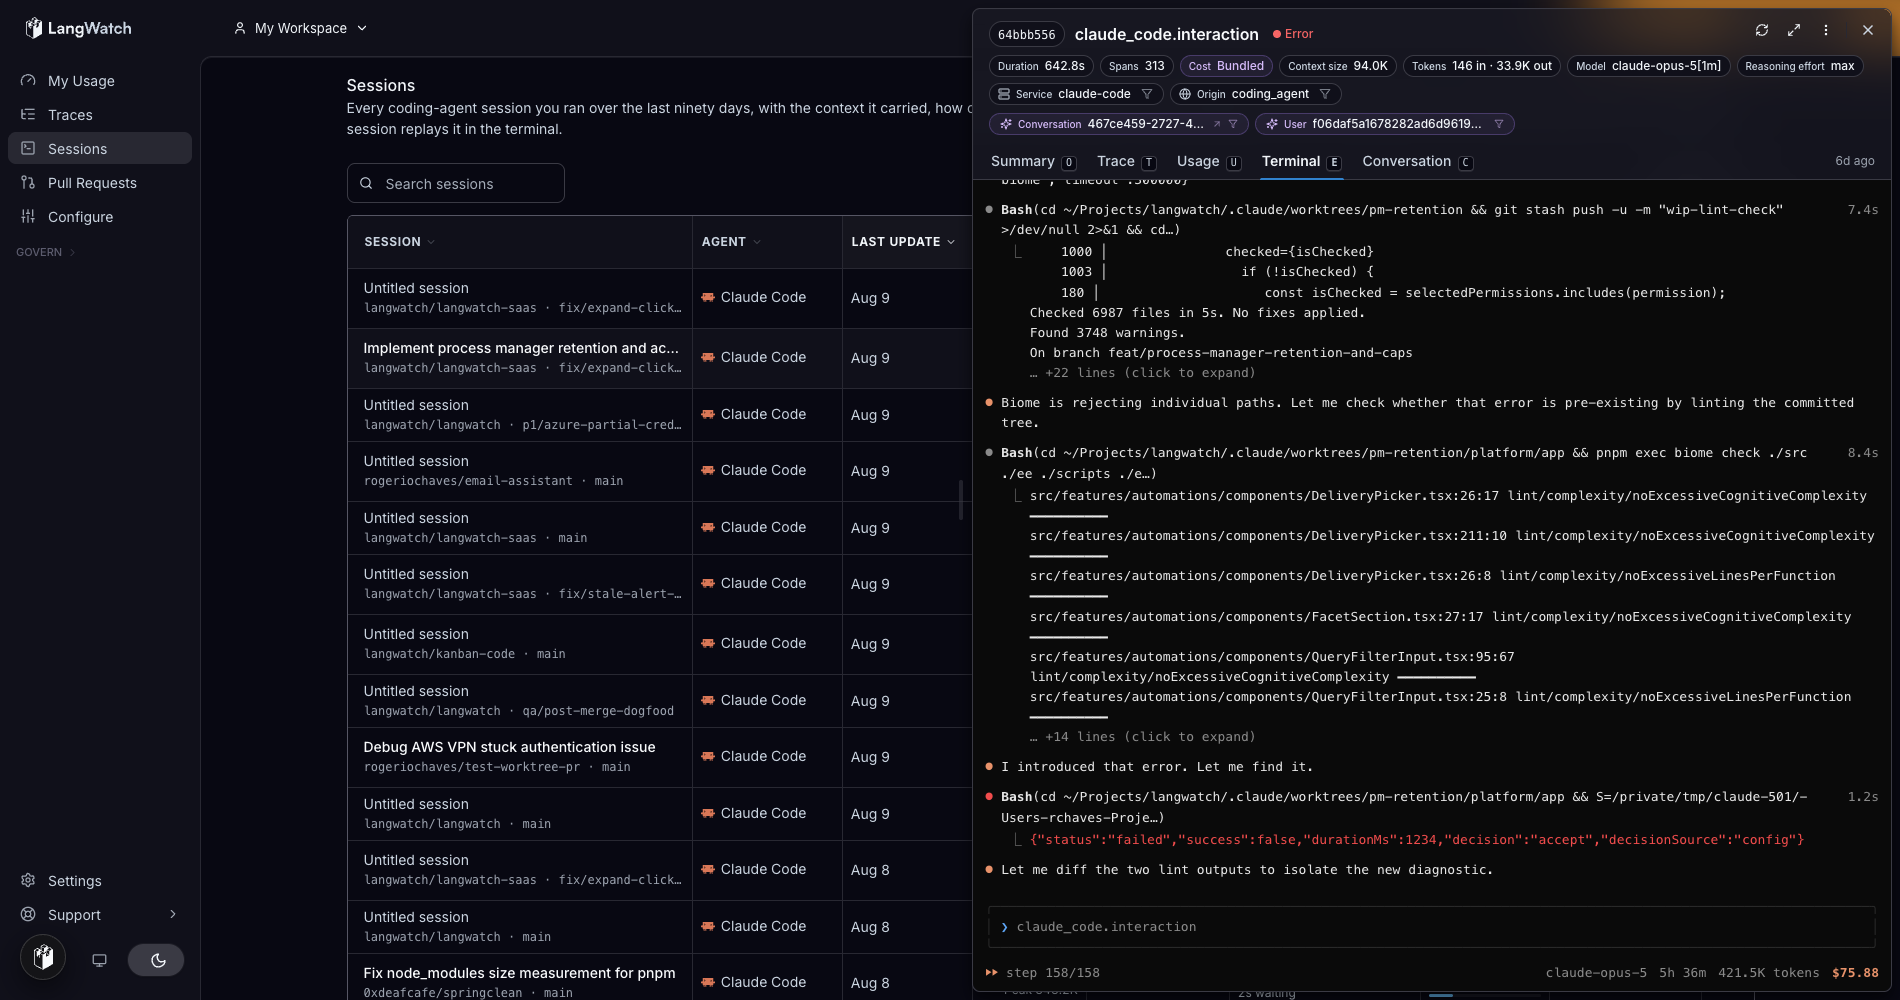1900x1000 pixels.
Task: Sort by the LAST UPDATE column header
Action: 903,242
